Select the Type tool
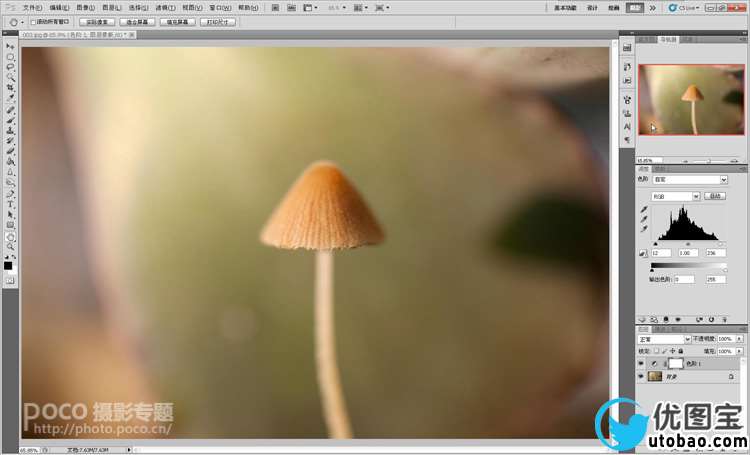 click(10, 204)
